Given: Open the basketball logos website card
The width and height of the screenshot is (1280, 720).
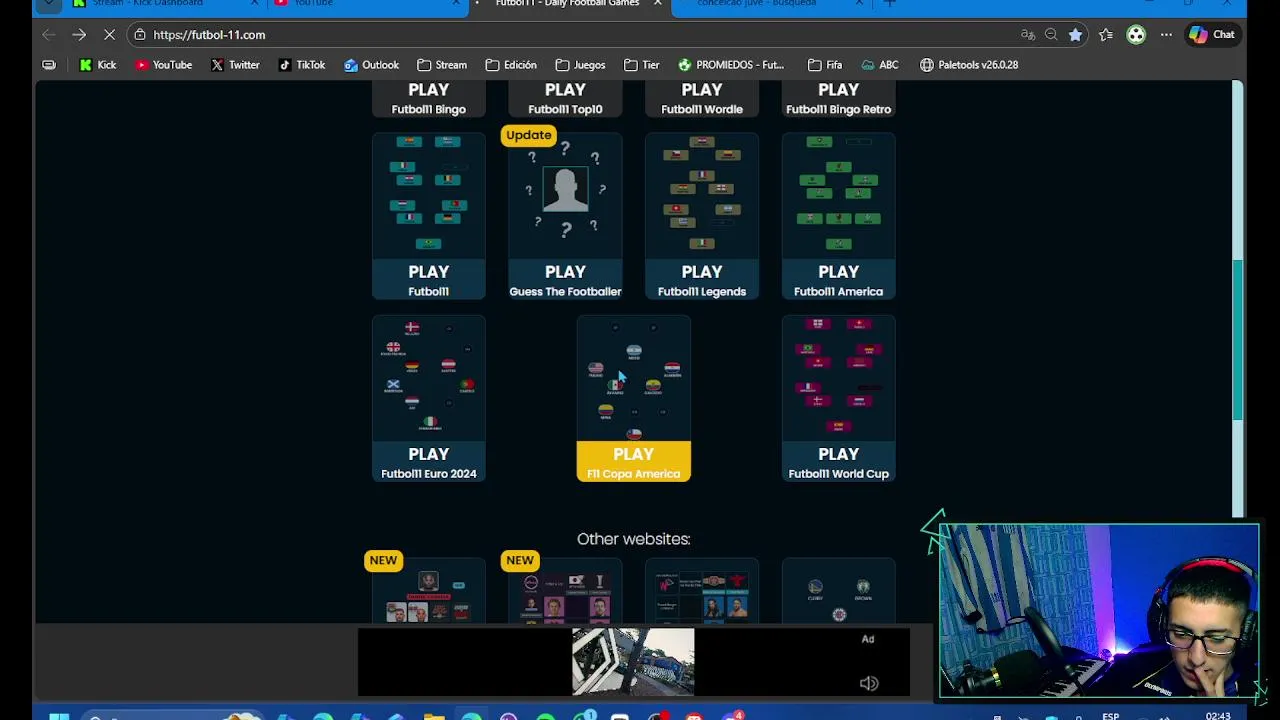Looking at the screenshot, I should click(838, 592).
